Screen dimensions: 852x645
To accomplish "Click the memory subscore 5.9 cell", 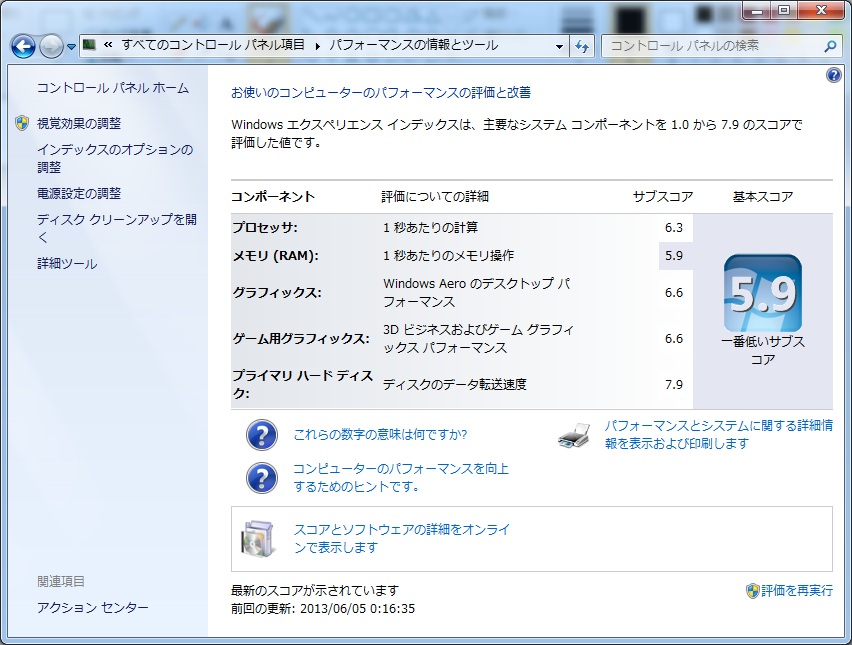I will 675,255.
